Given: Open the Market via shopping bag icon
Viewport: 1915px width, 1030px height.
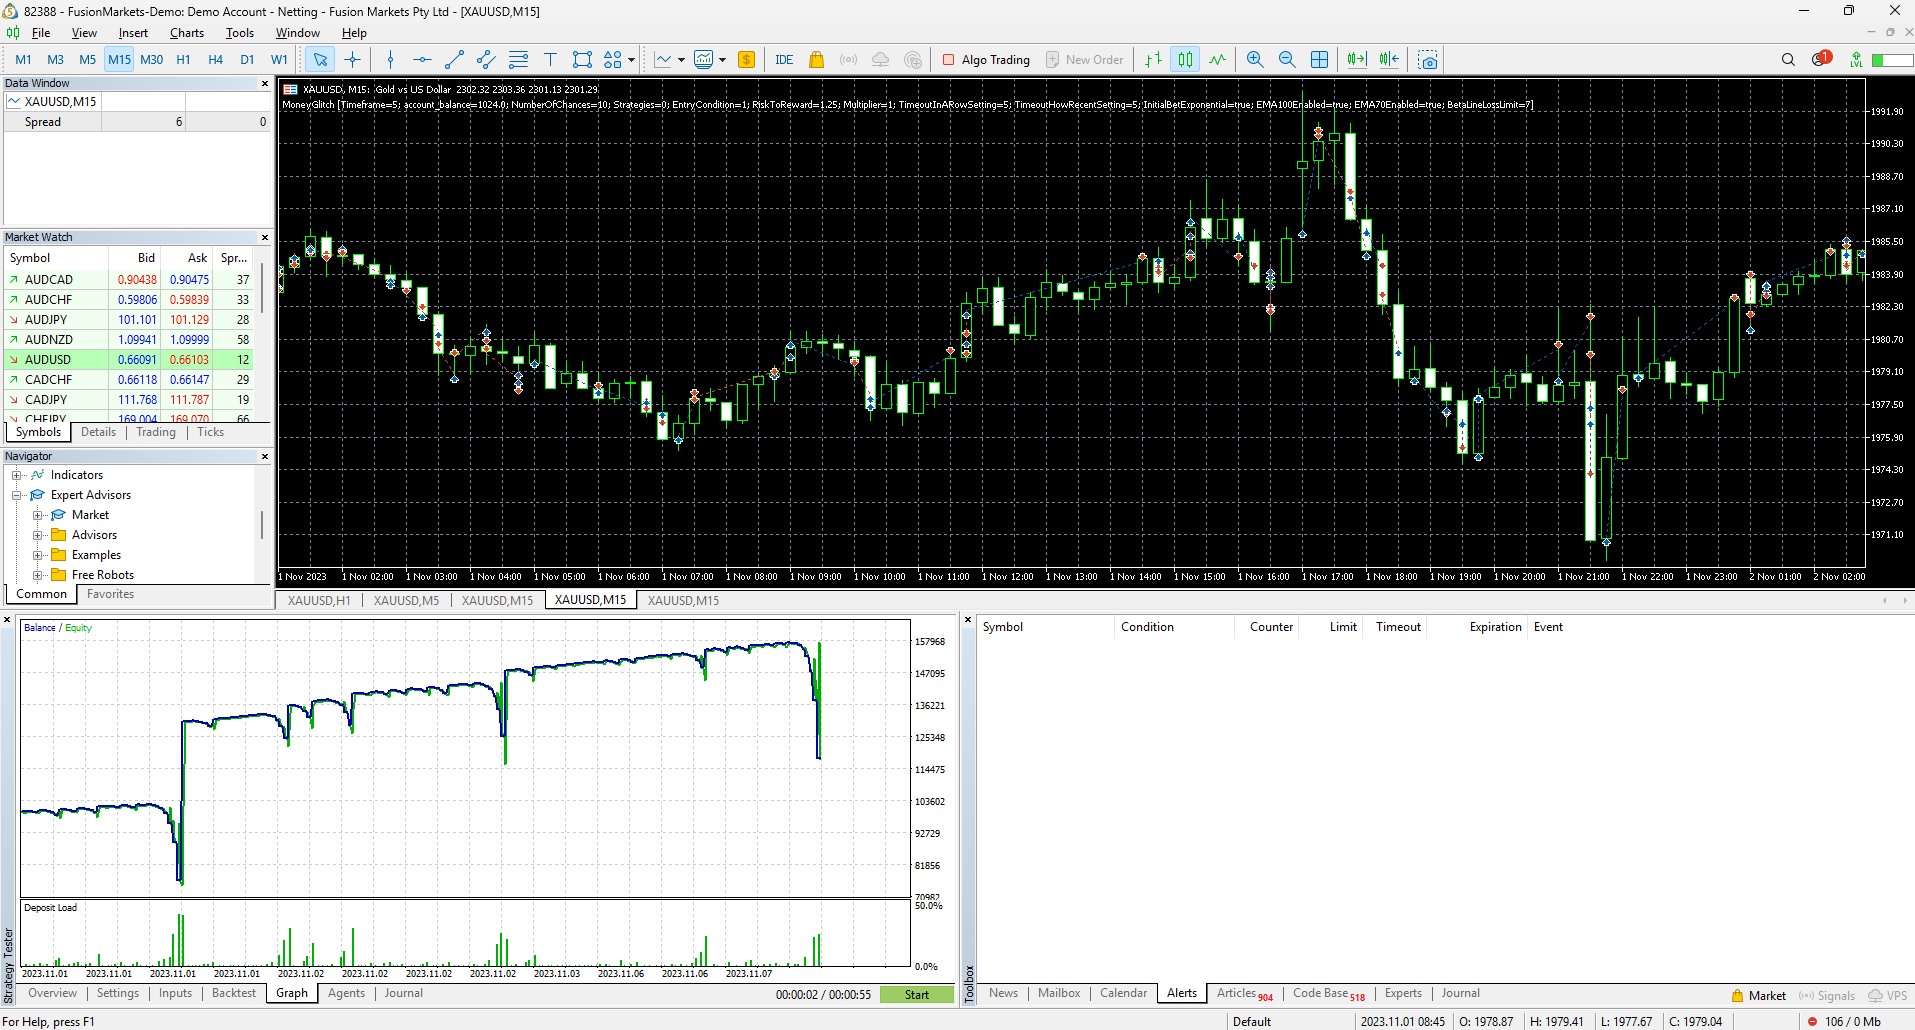Looking at the screenshot, I should (817, 59).
